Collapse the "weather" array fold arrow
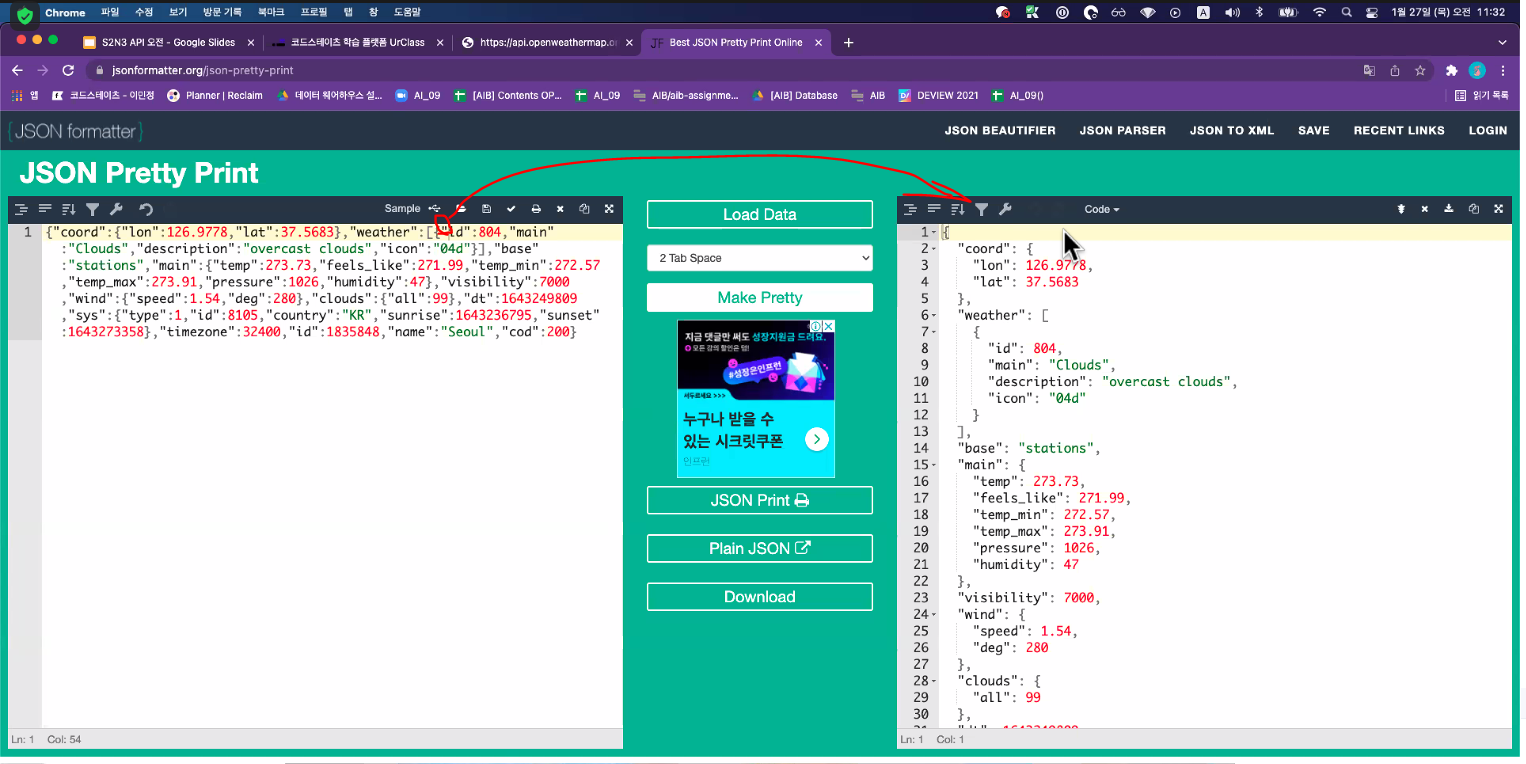This screenshot has height=764, width=1526. coord(935,315)
